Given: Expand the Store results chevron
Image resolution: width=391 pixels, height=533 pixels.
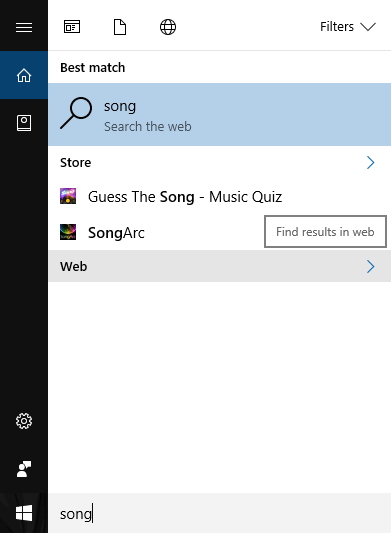Looking at the screenshot, I should pyautogui.click(x=371, y=162).
